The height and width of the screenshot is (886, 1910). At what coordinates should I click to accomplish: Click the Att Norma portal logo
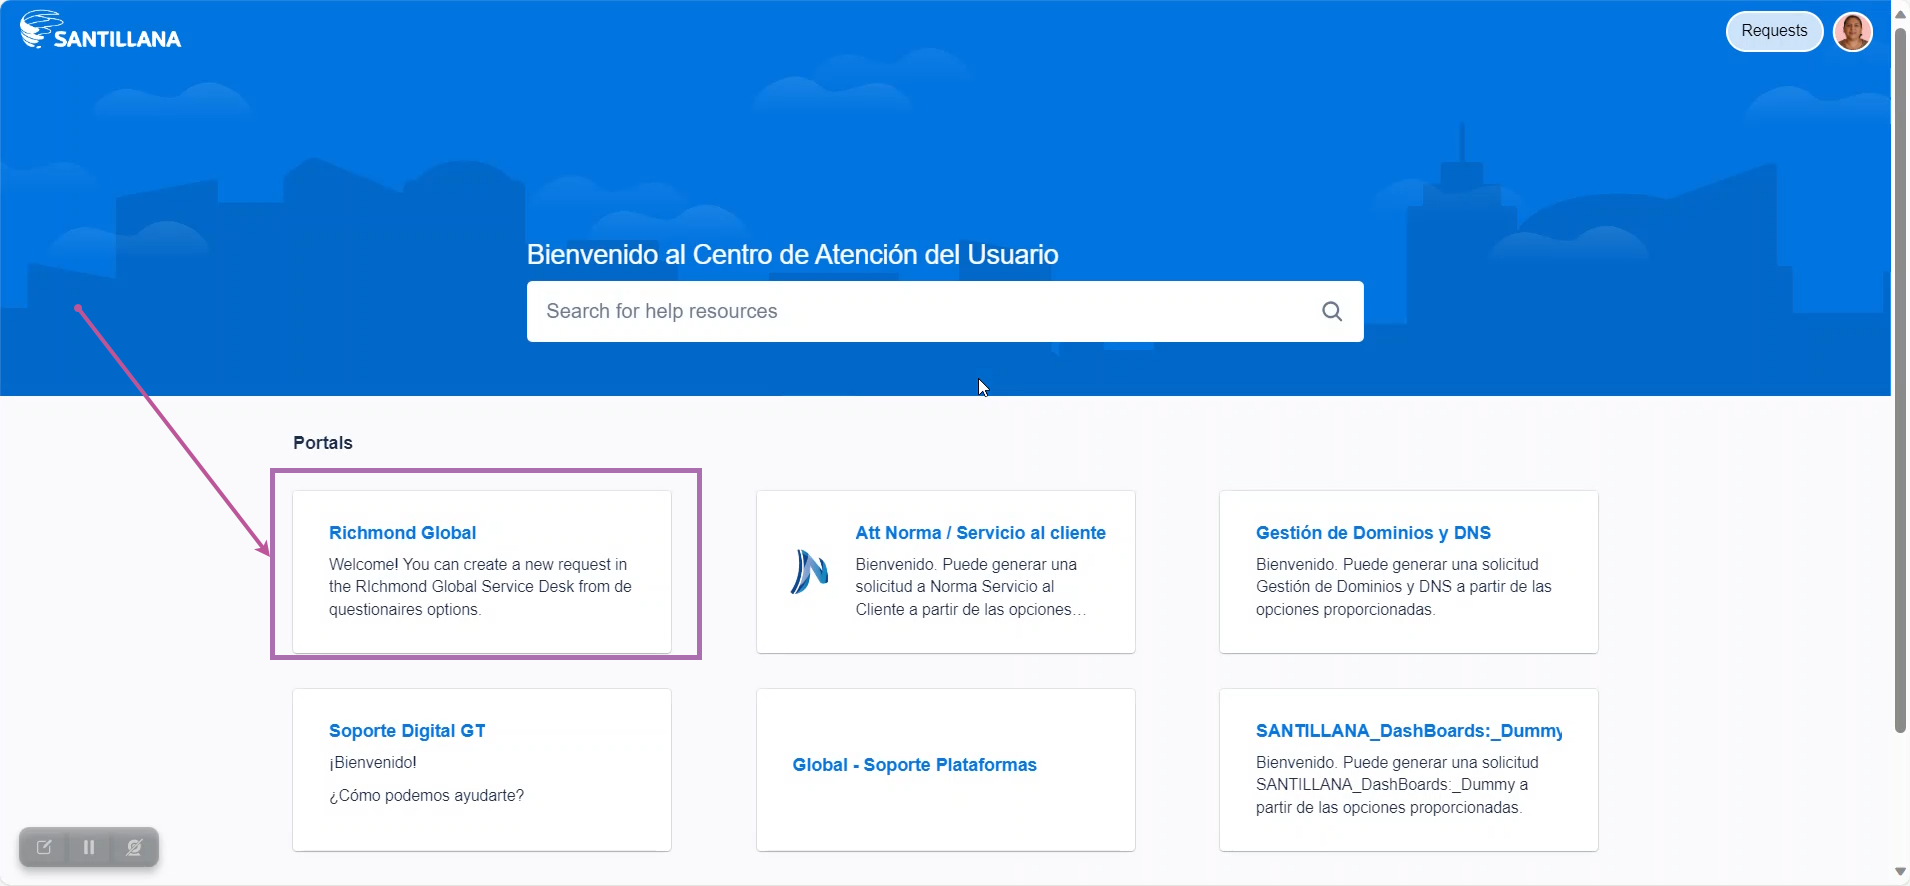coord(809,572)
